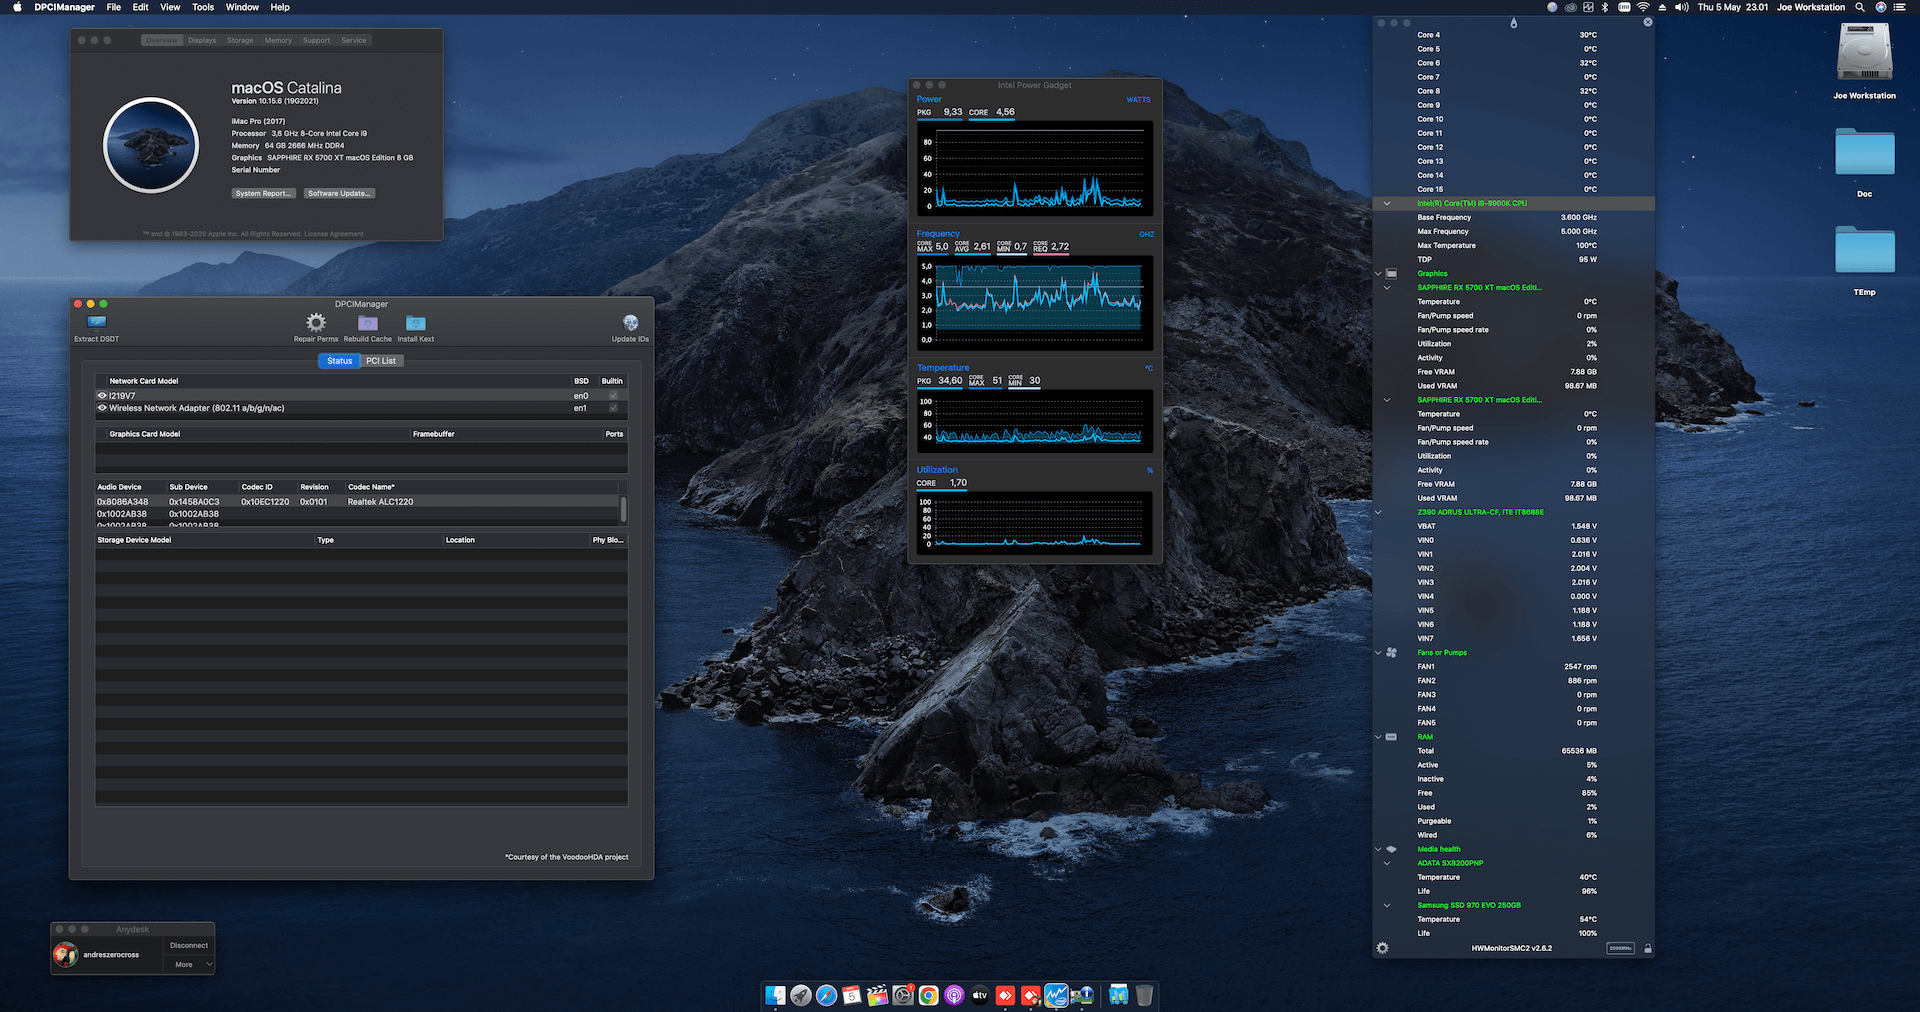This screenshot has height=1012, width=1920.
Task: Open Intel Power Gadget from the dock
Action: (x=1056, y=995)
